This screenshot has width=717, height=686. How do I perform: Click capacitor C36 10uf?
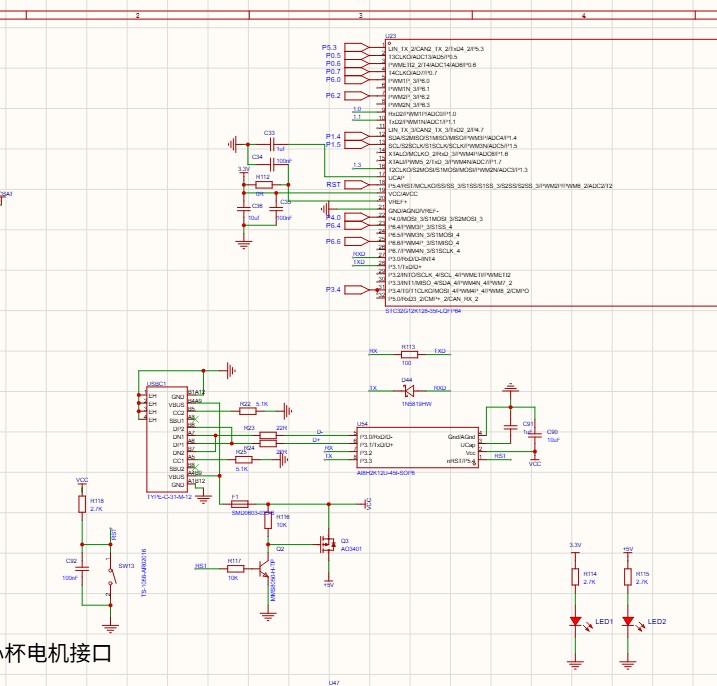pyautogui.click(x=244, y=209)
